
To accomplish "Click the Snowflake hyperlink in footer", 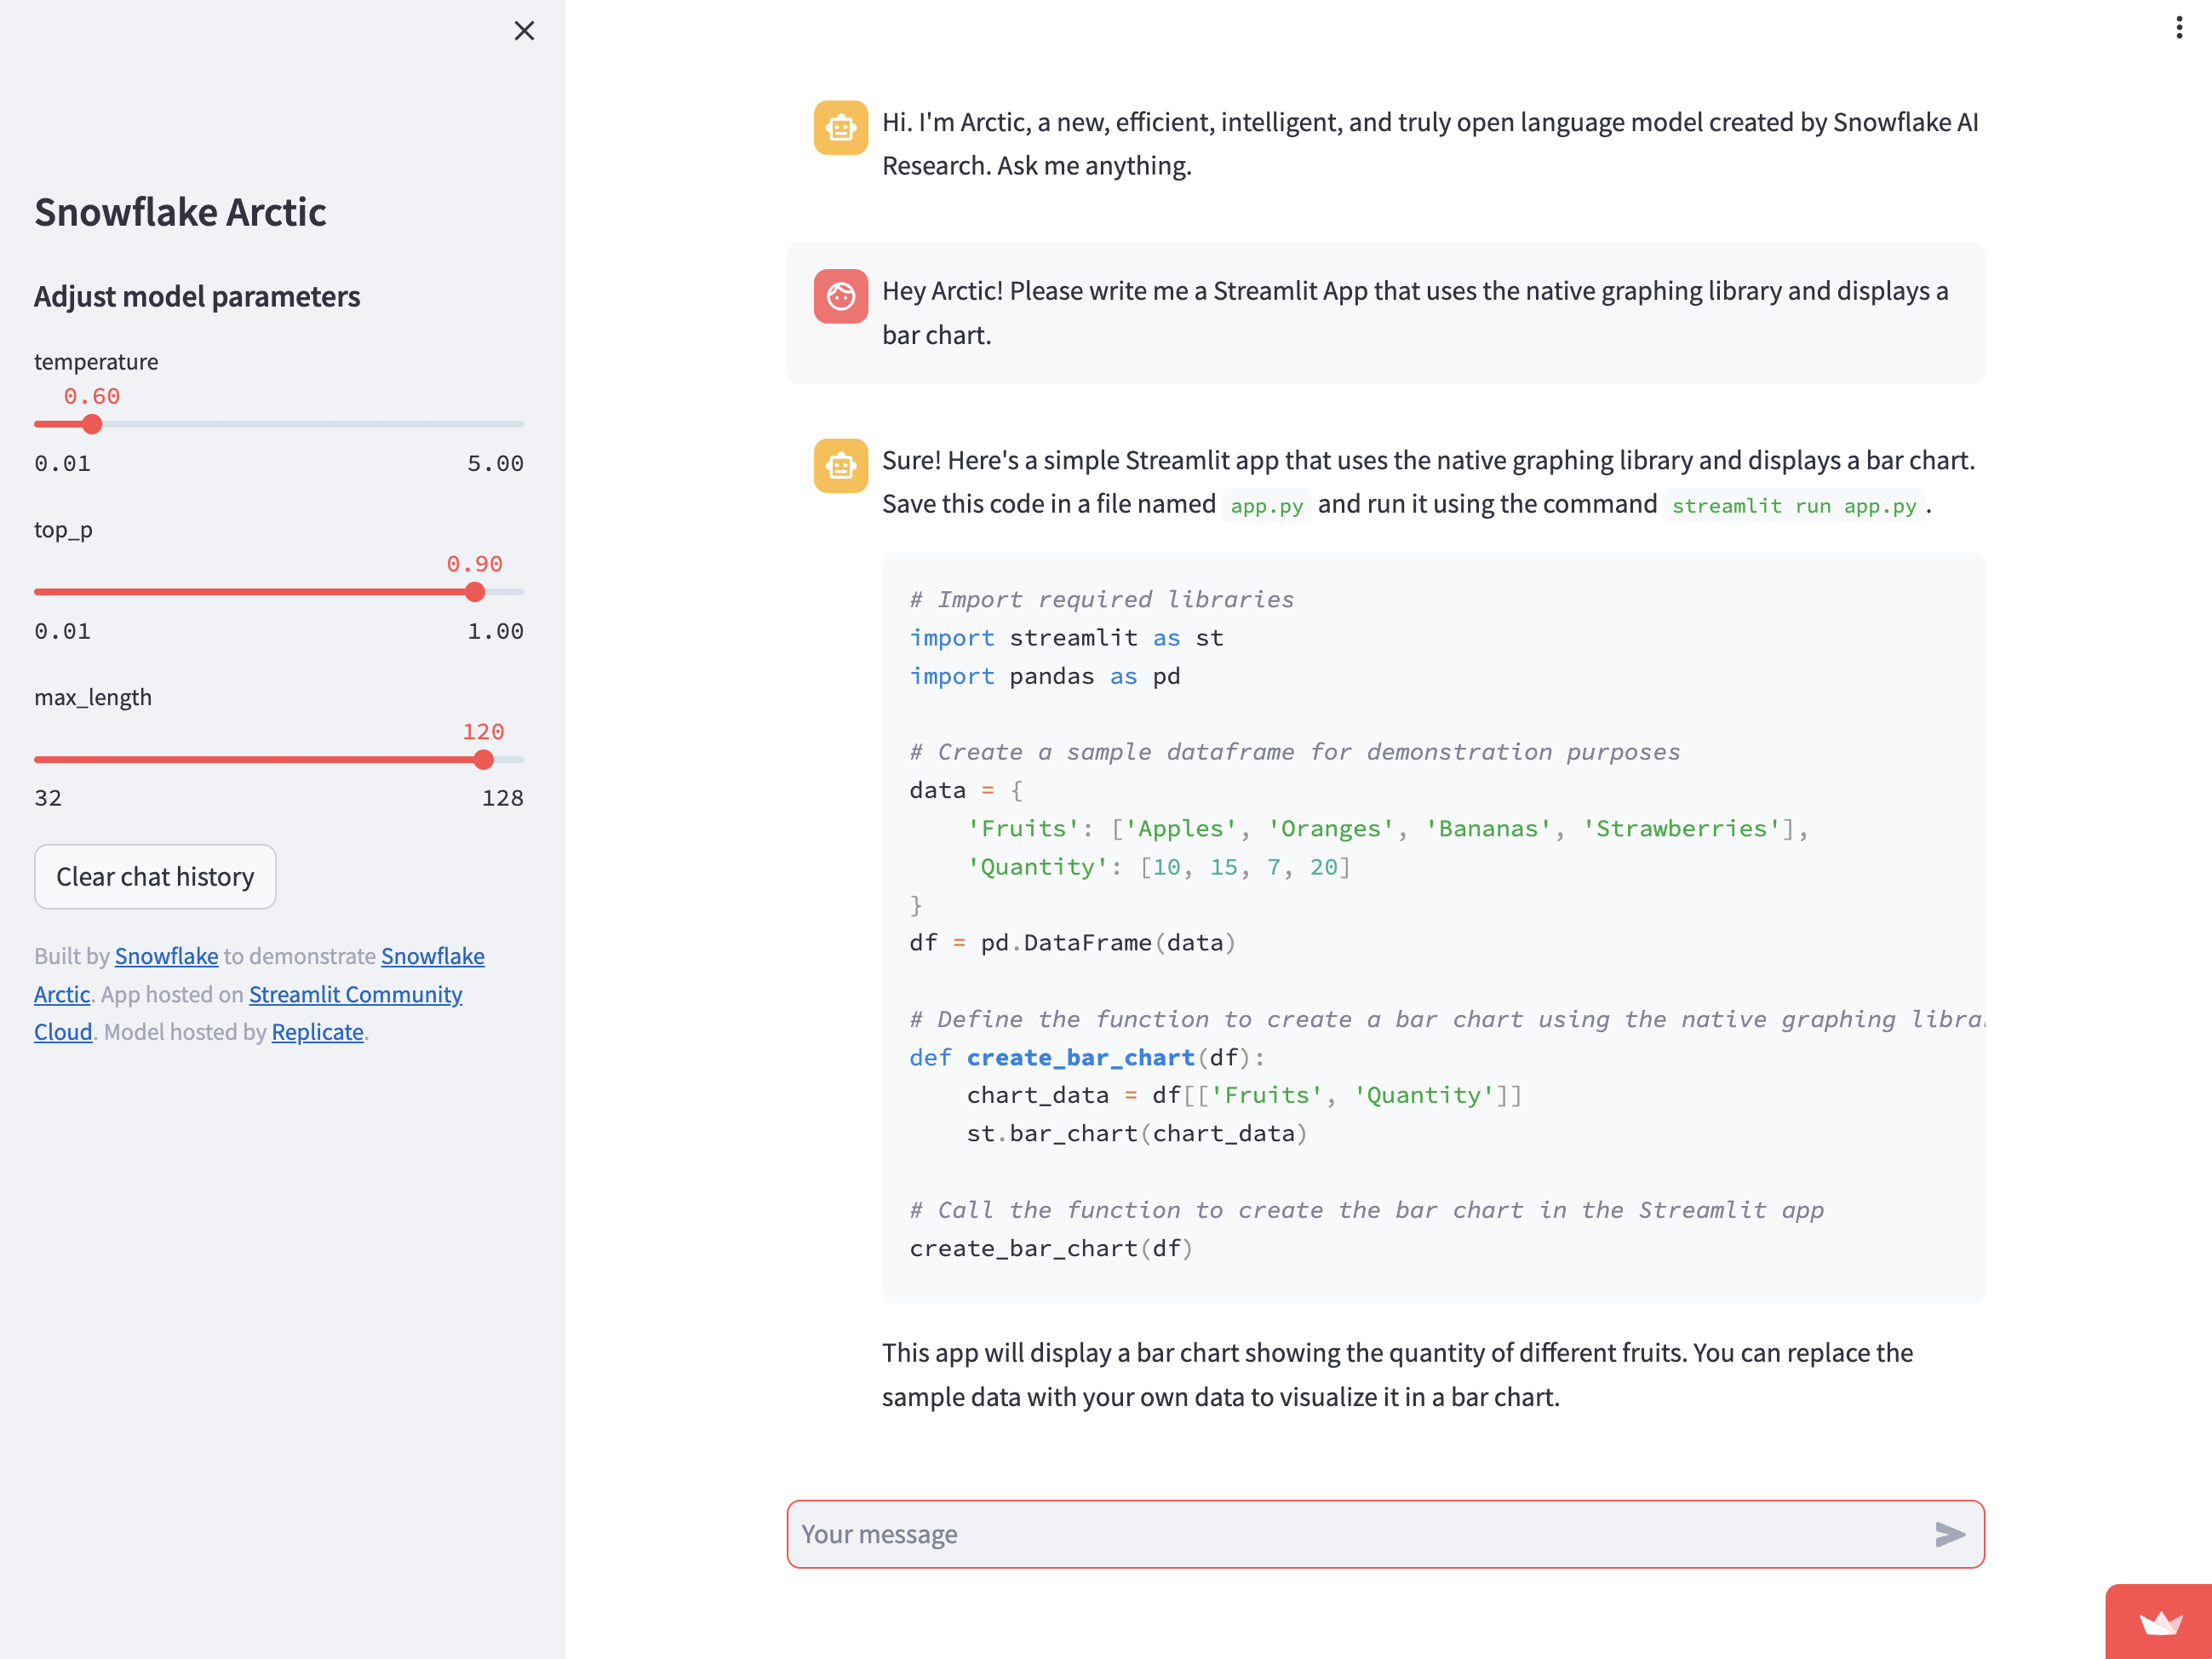I will (165, 955).
